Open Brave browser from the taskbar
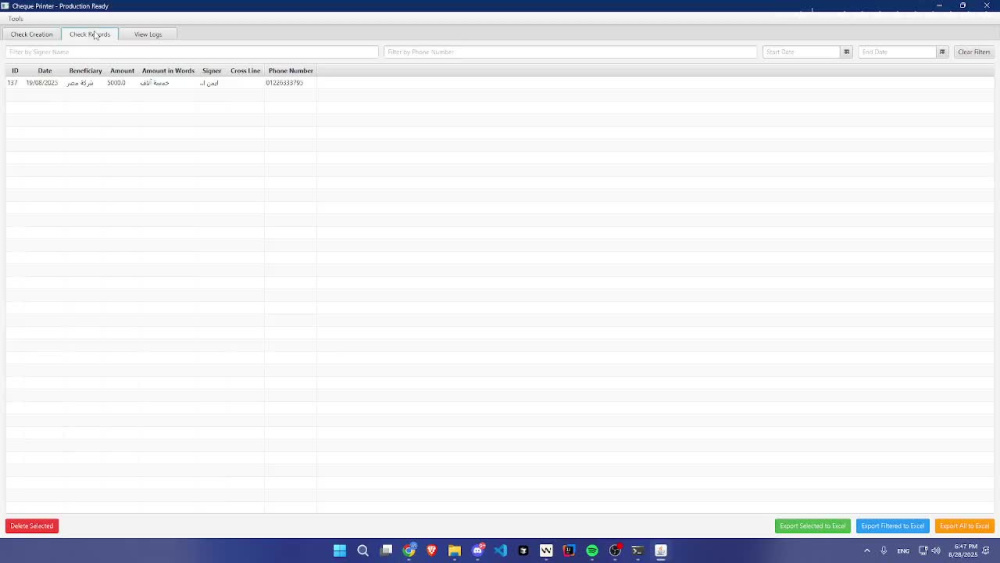The height and width of the screenshot is (563, 1000). [x=432, y=551]
